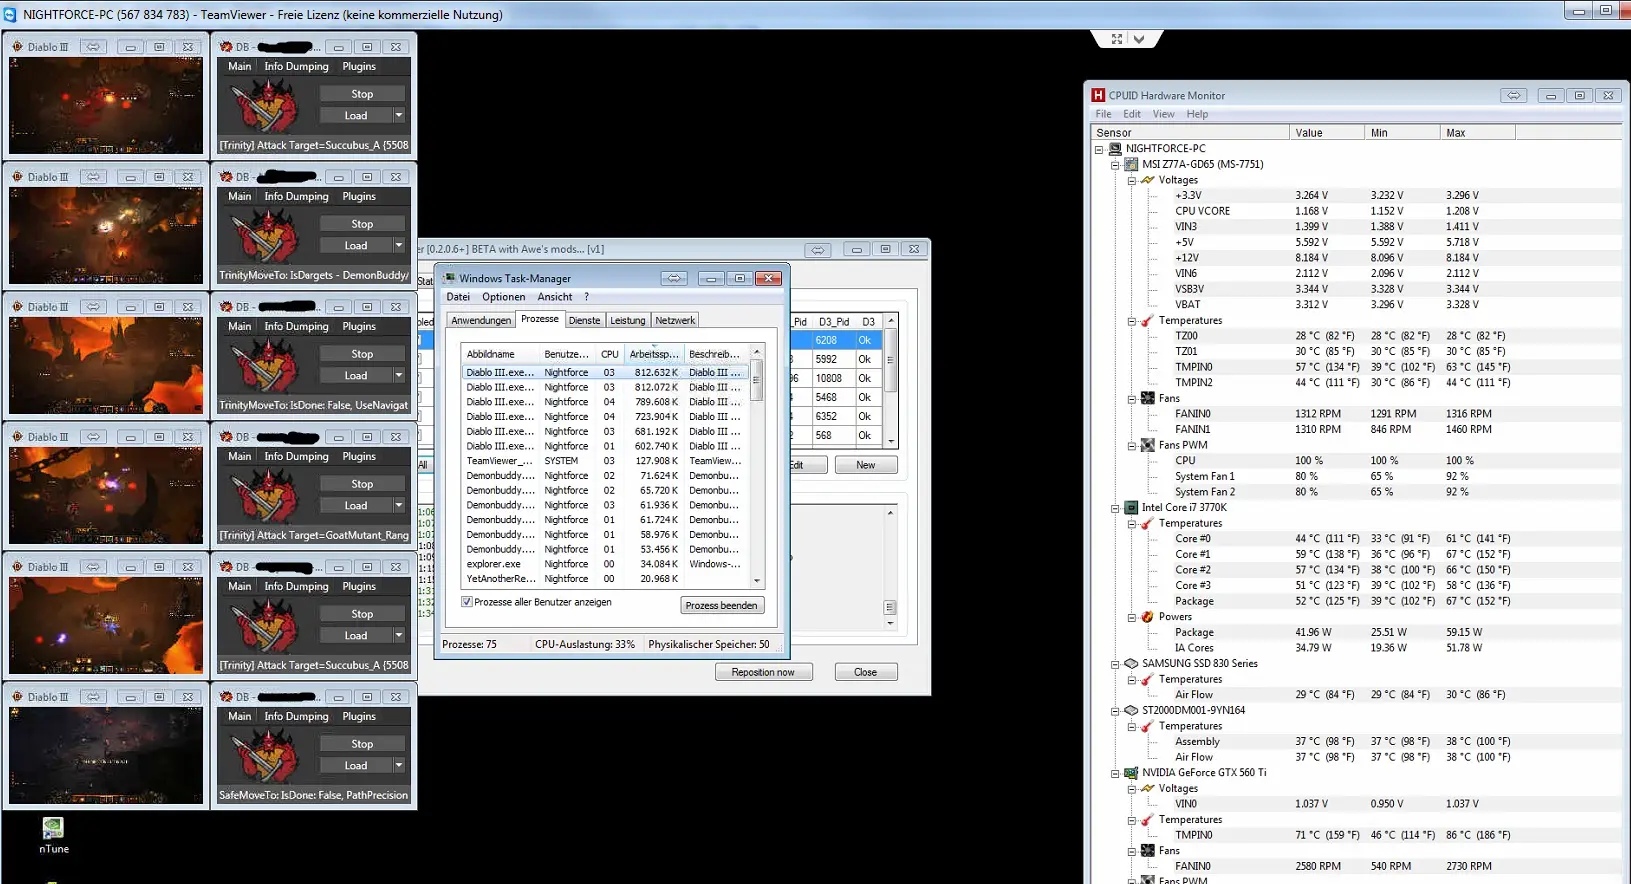Click the Windows Task-Manager title bar icon
This screenshot has width=1631, height=884.
449,278
